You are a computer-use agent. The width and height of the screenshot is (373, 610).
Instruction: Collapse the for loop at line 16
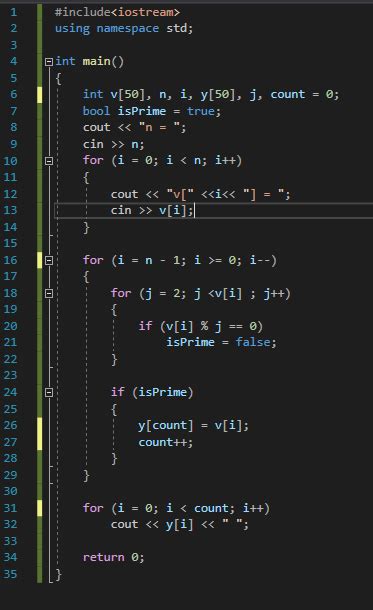[49, 260]
